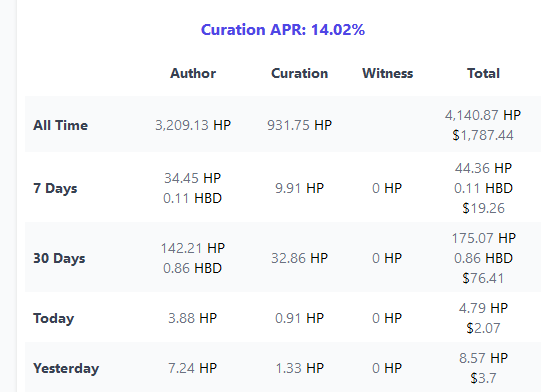Select the Curation column header
Screen dimensions: 541x392
point(299,74)
